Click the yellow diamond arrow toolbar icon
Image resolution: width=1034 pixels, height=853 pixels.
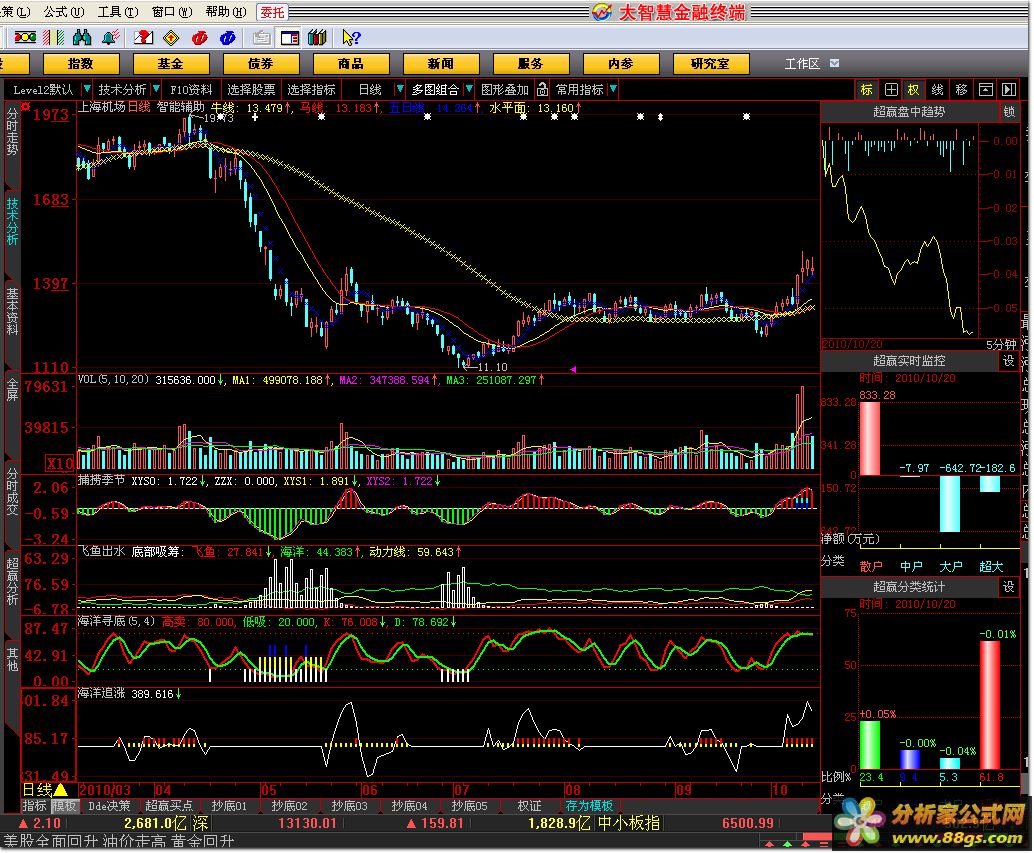click(x=171, y=38)
